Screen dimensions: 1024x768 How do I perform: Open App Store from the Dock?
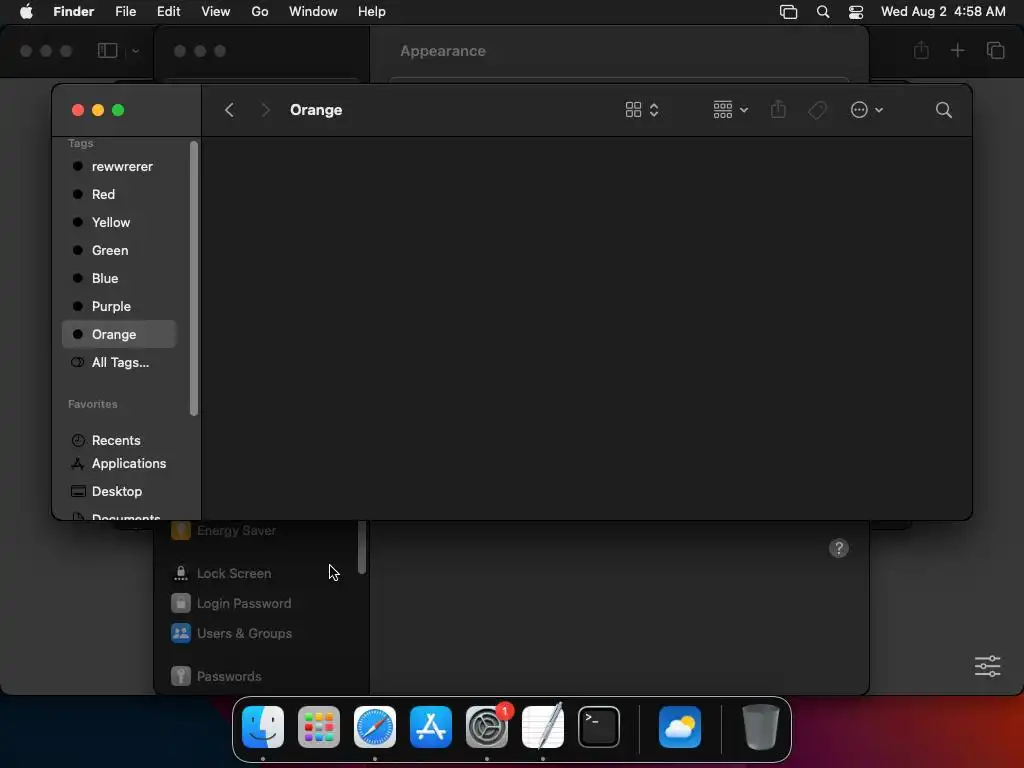(x=431, y=727)
